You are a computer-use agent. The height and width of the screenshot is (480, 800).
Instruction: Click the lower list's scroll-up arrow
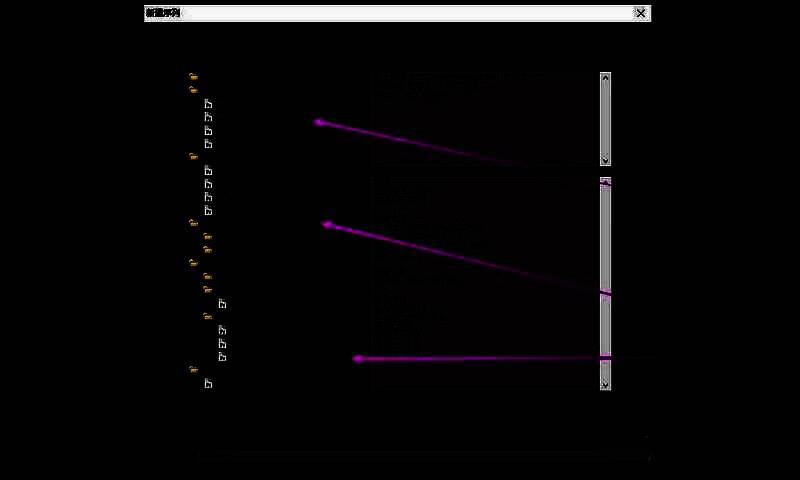tap(605, 182)
